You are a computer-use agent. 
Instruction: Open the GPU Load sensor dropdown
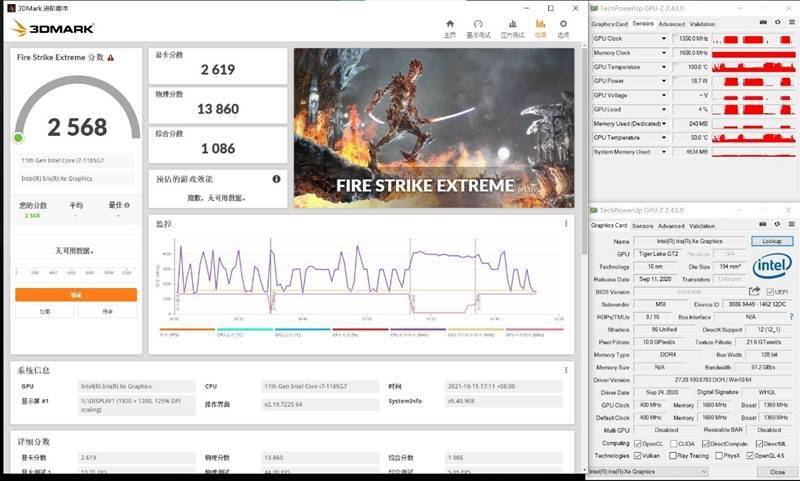[664, 109]
